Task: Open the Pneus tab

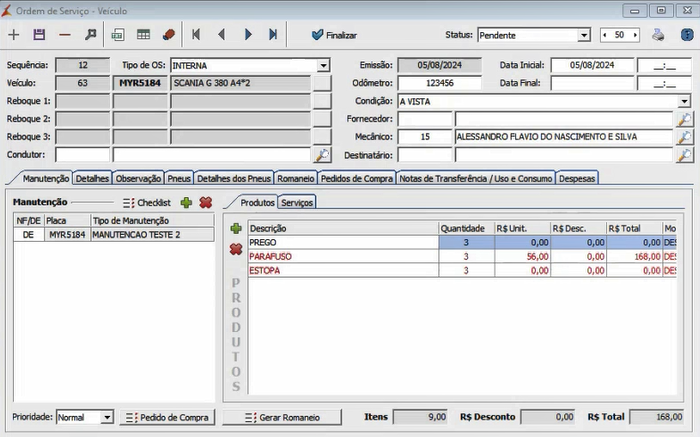Action: (x=179, y=179)
